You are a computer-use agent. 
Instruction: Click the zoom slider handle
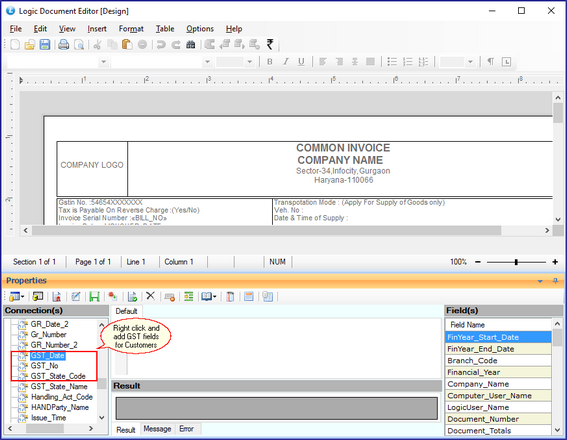516,262
